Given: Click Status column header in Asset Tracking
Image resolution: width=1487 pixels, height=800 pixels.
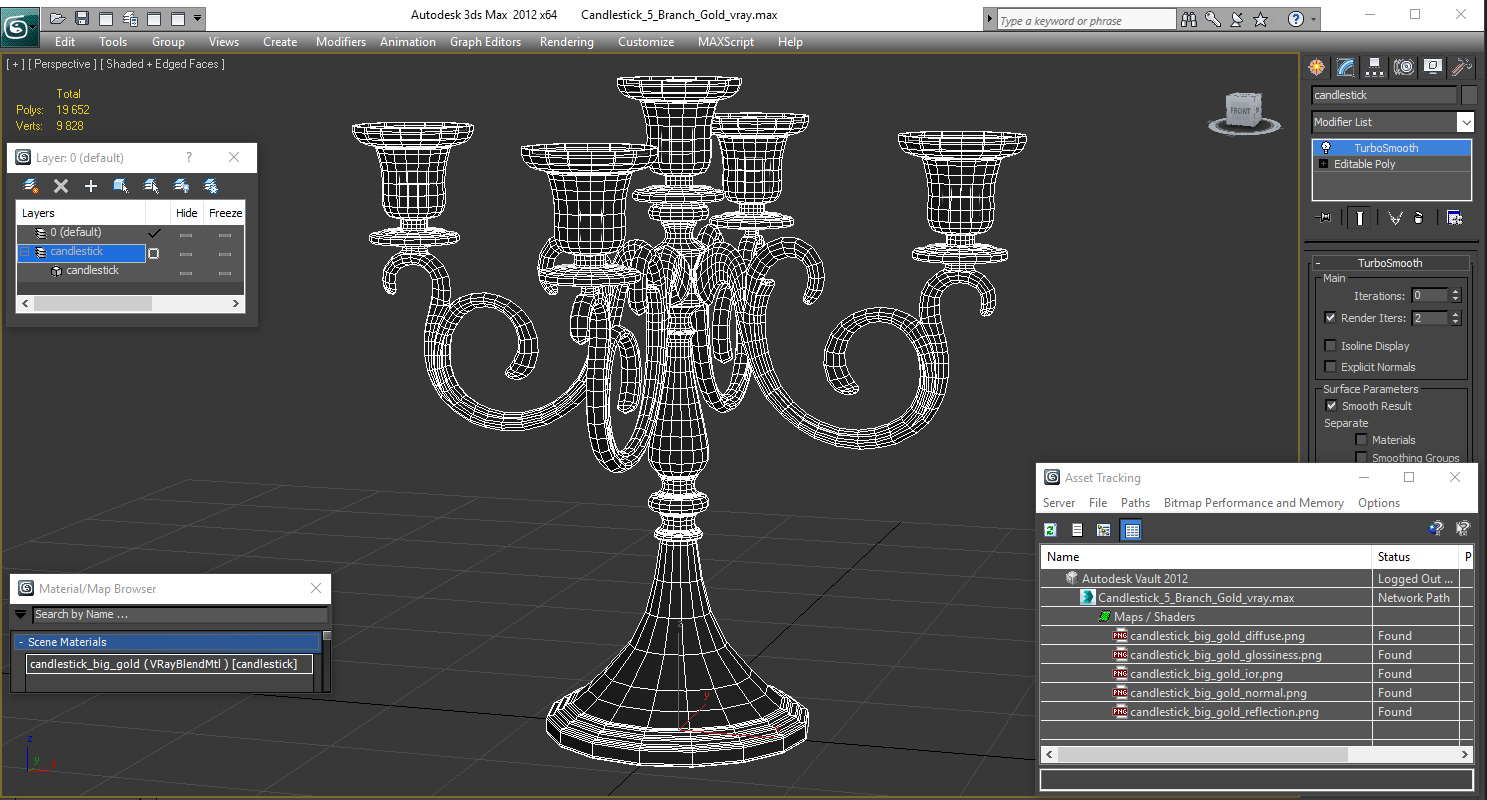Looking at the screenshot, I should tap(1416, 557).
